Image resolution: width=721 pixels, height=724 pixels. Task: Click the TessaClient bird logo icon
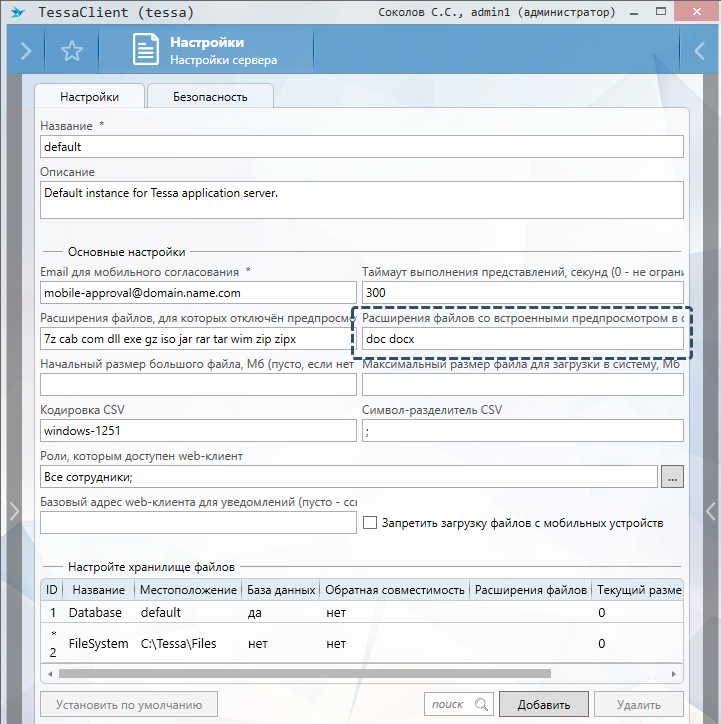17,14
